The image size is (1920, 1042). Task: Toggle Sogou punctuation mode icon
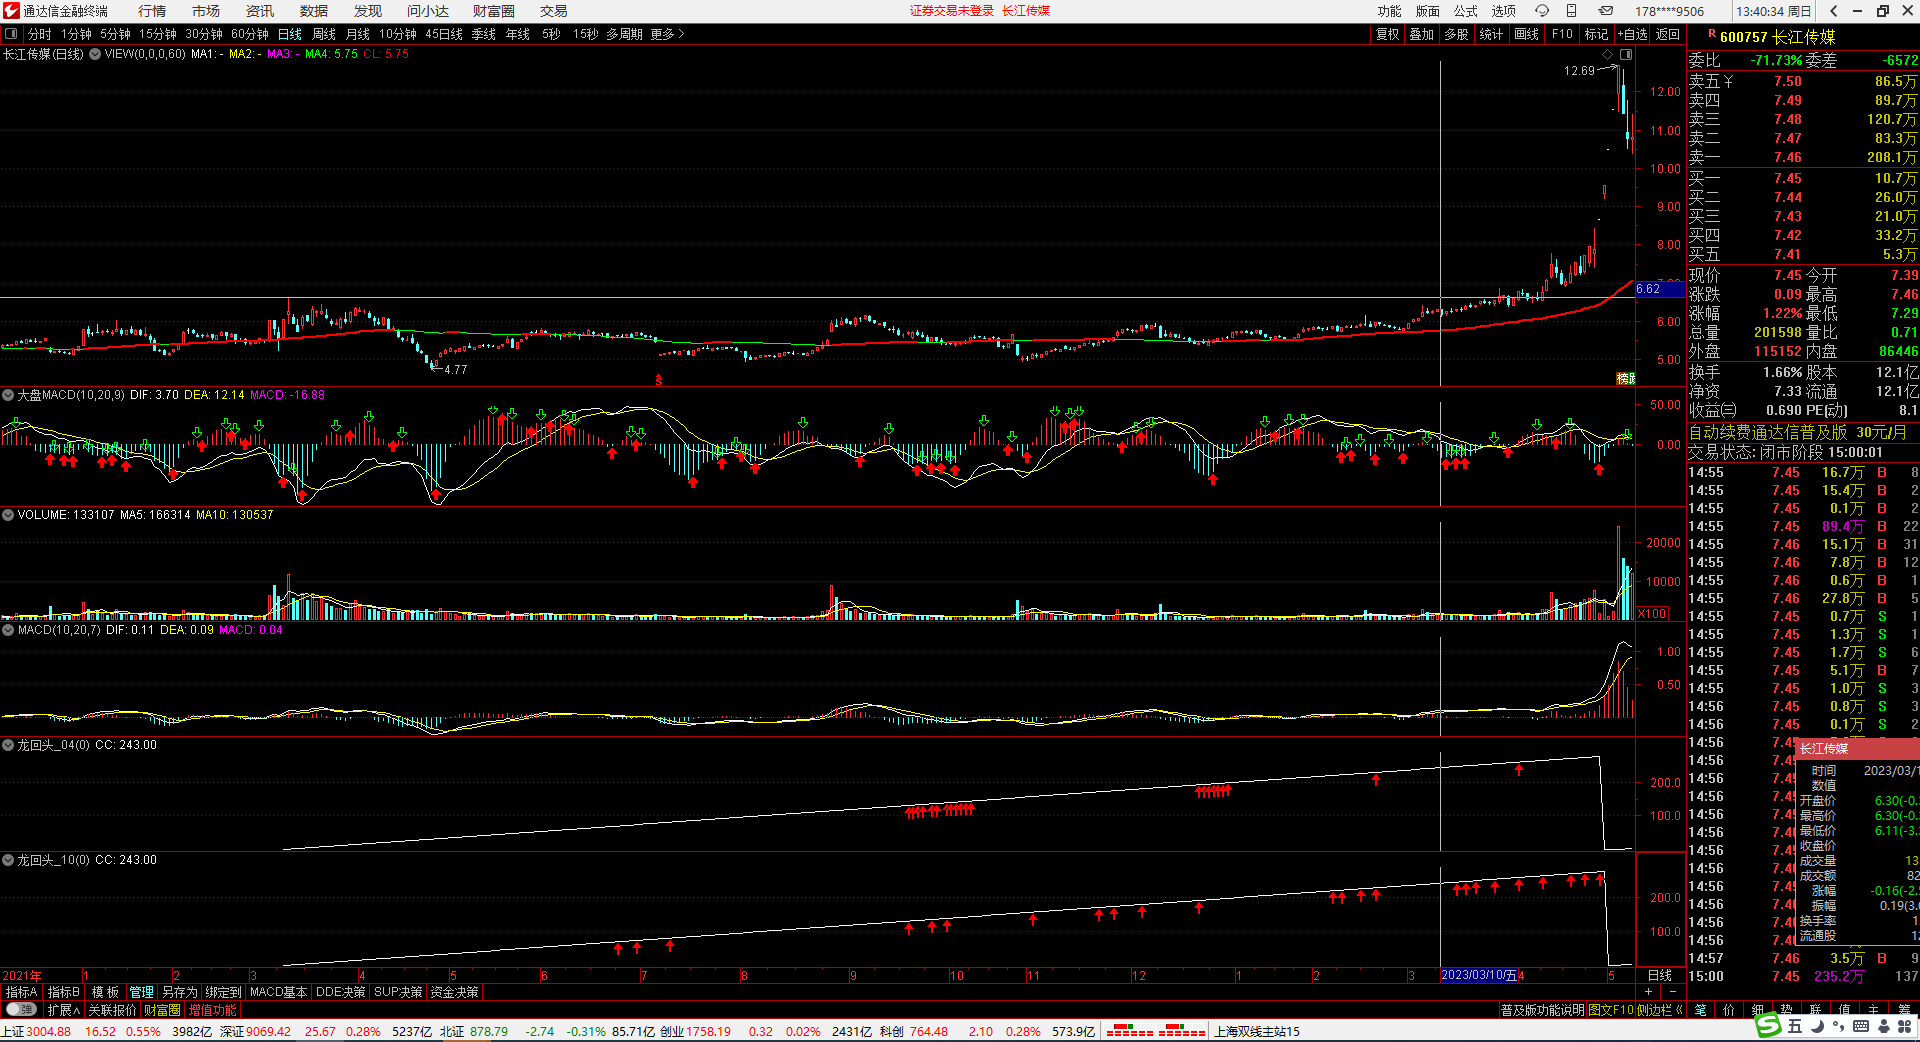pos(1839,1027)
